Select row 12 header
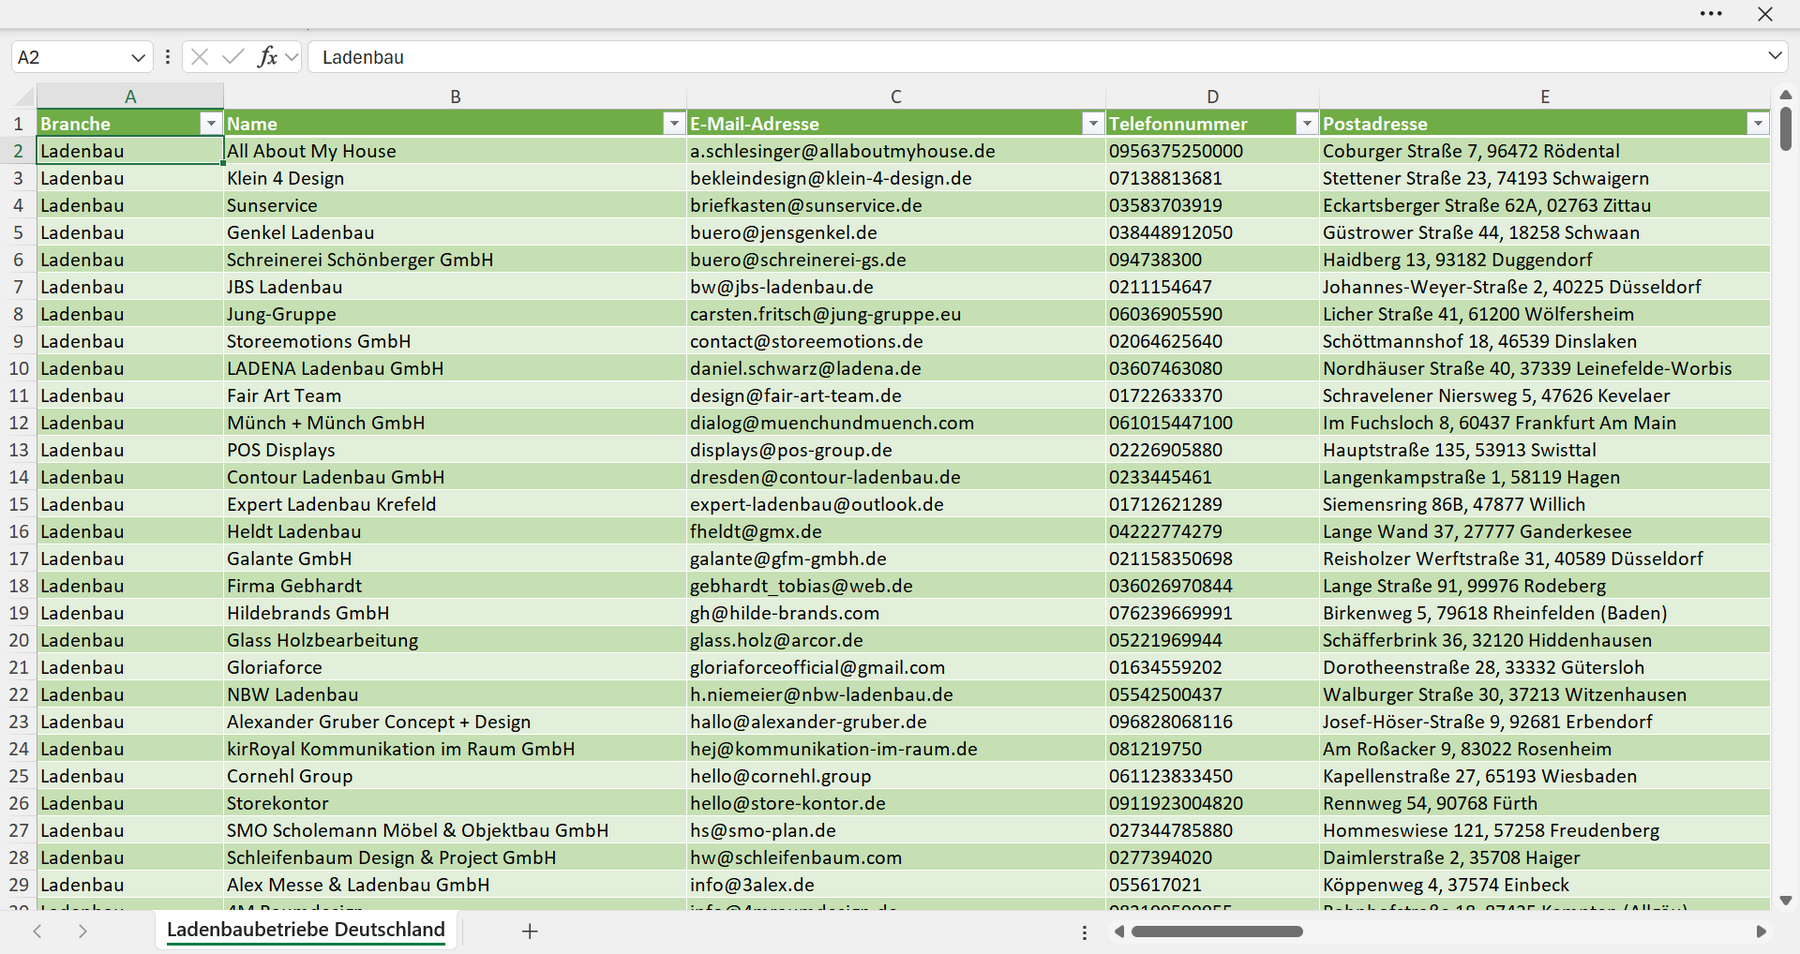 click(18, 423)
